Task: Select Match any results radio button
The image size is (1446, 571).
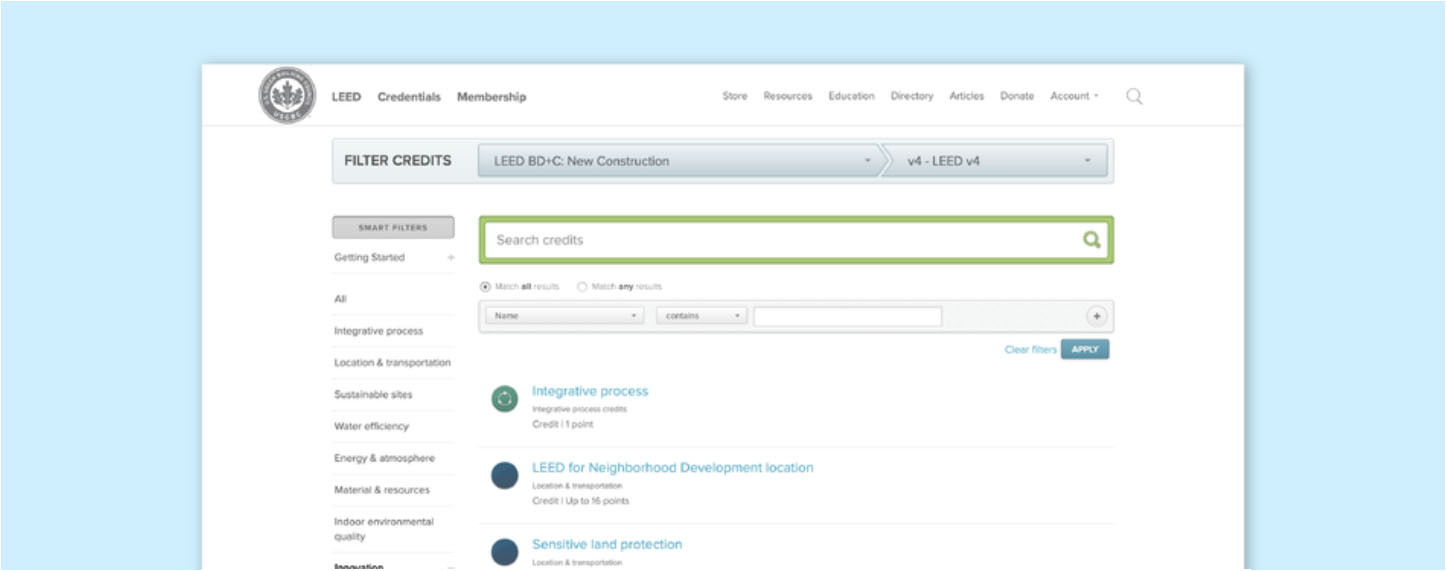Action: pyautogui.click(x=582, y=287)
